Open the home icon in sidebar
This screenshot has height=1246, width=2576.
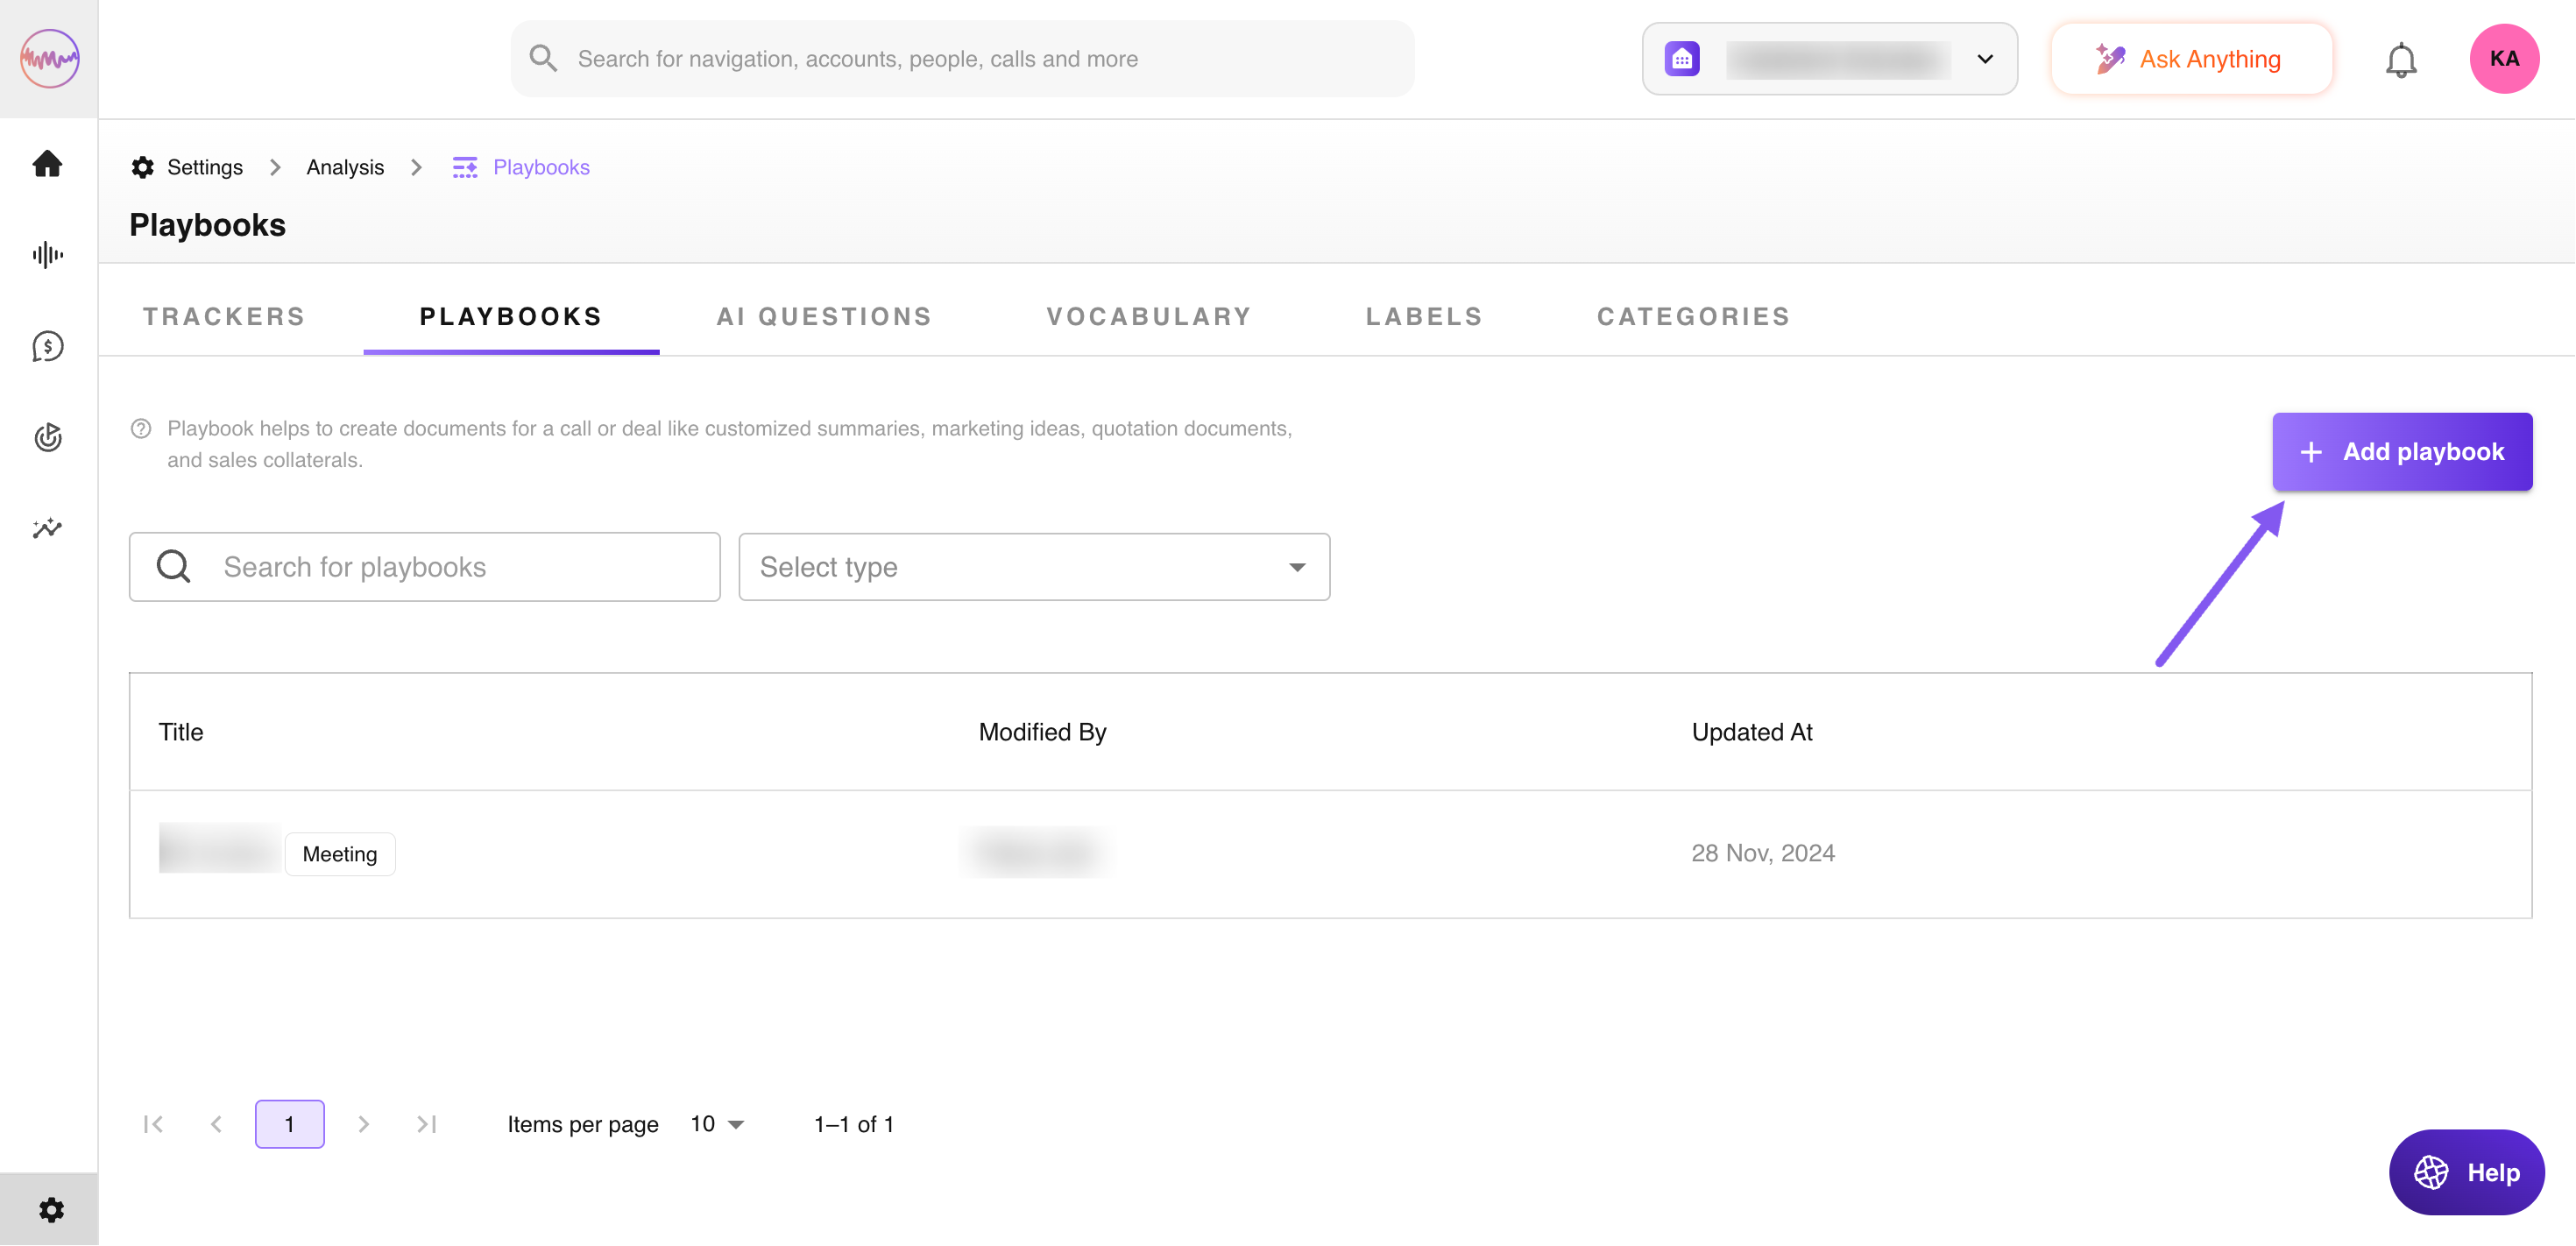[x=47, y=163]
